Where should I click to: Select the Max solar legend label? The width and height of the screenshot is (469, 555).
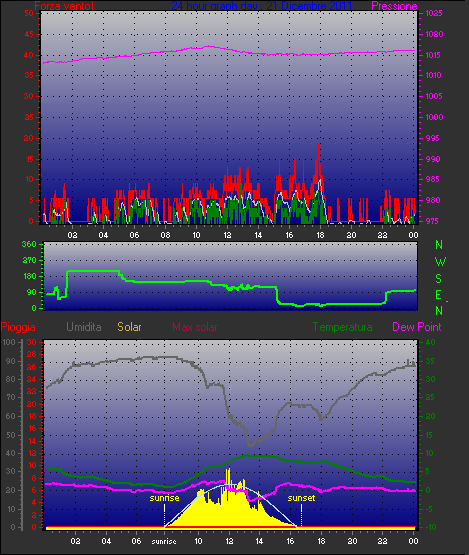pos(195,327)
